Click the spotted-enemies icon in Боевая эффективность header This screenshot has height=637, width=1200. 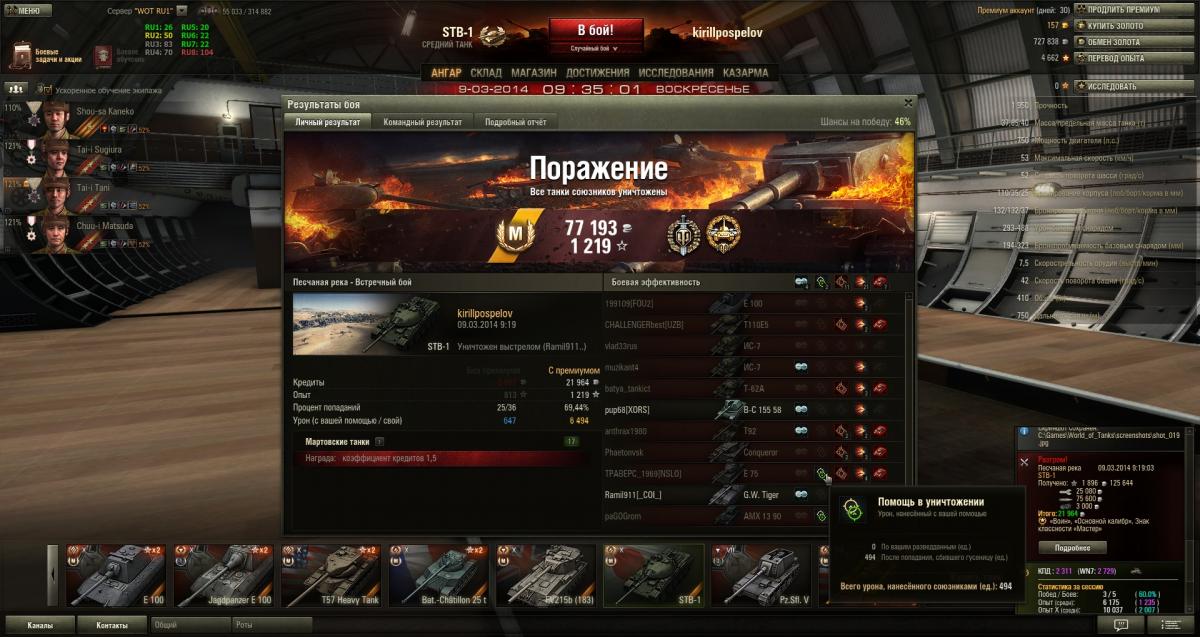pyautogui.click(x=801, y=283)
